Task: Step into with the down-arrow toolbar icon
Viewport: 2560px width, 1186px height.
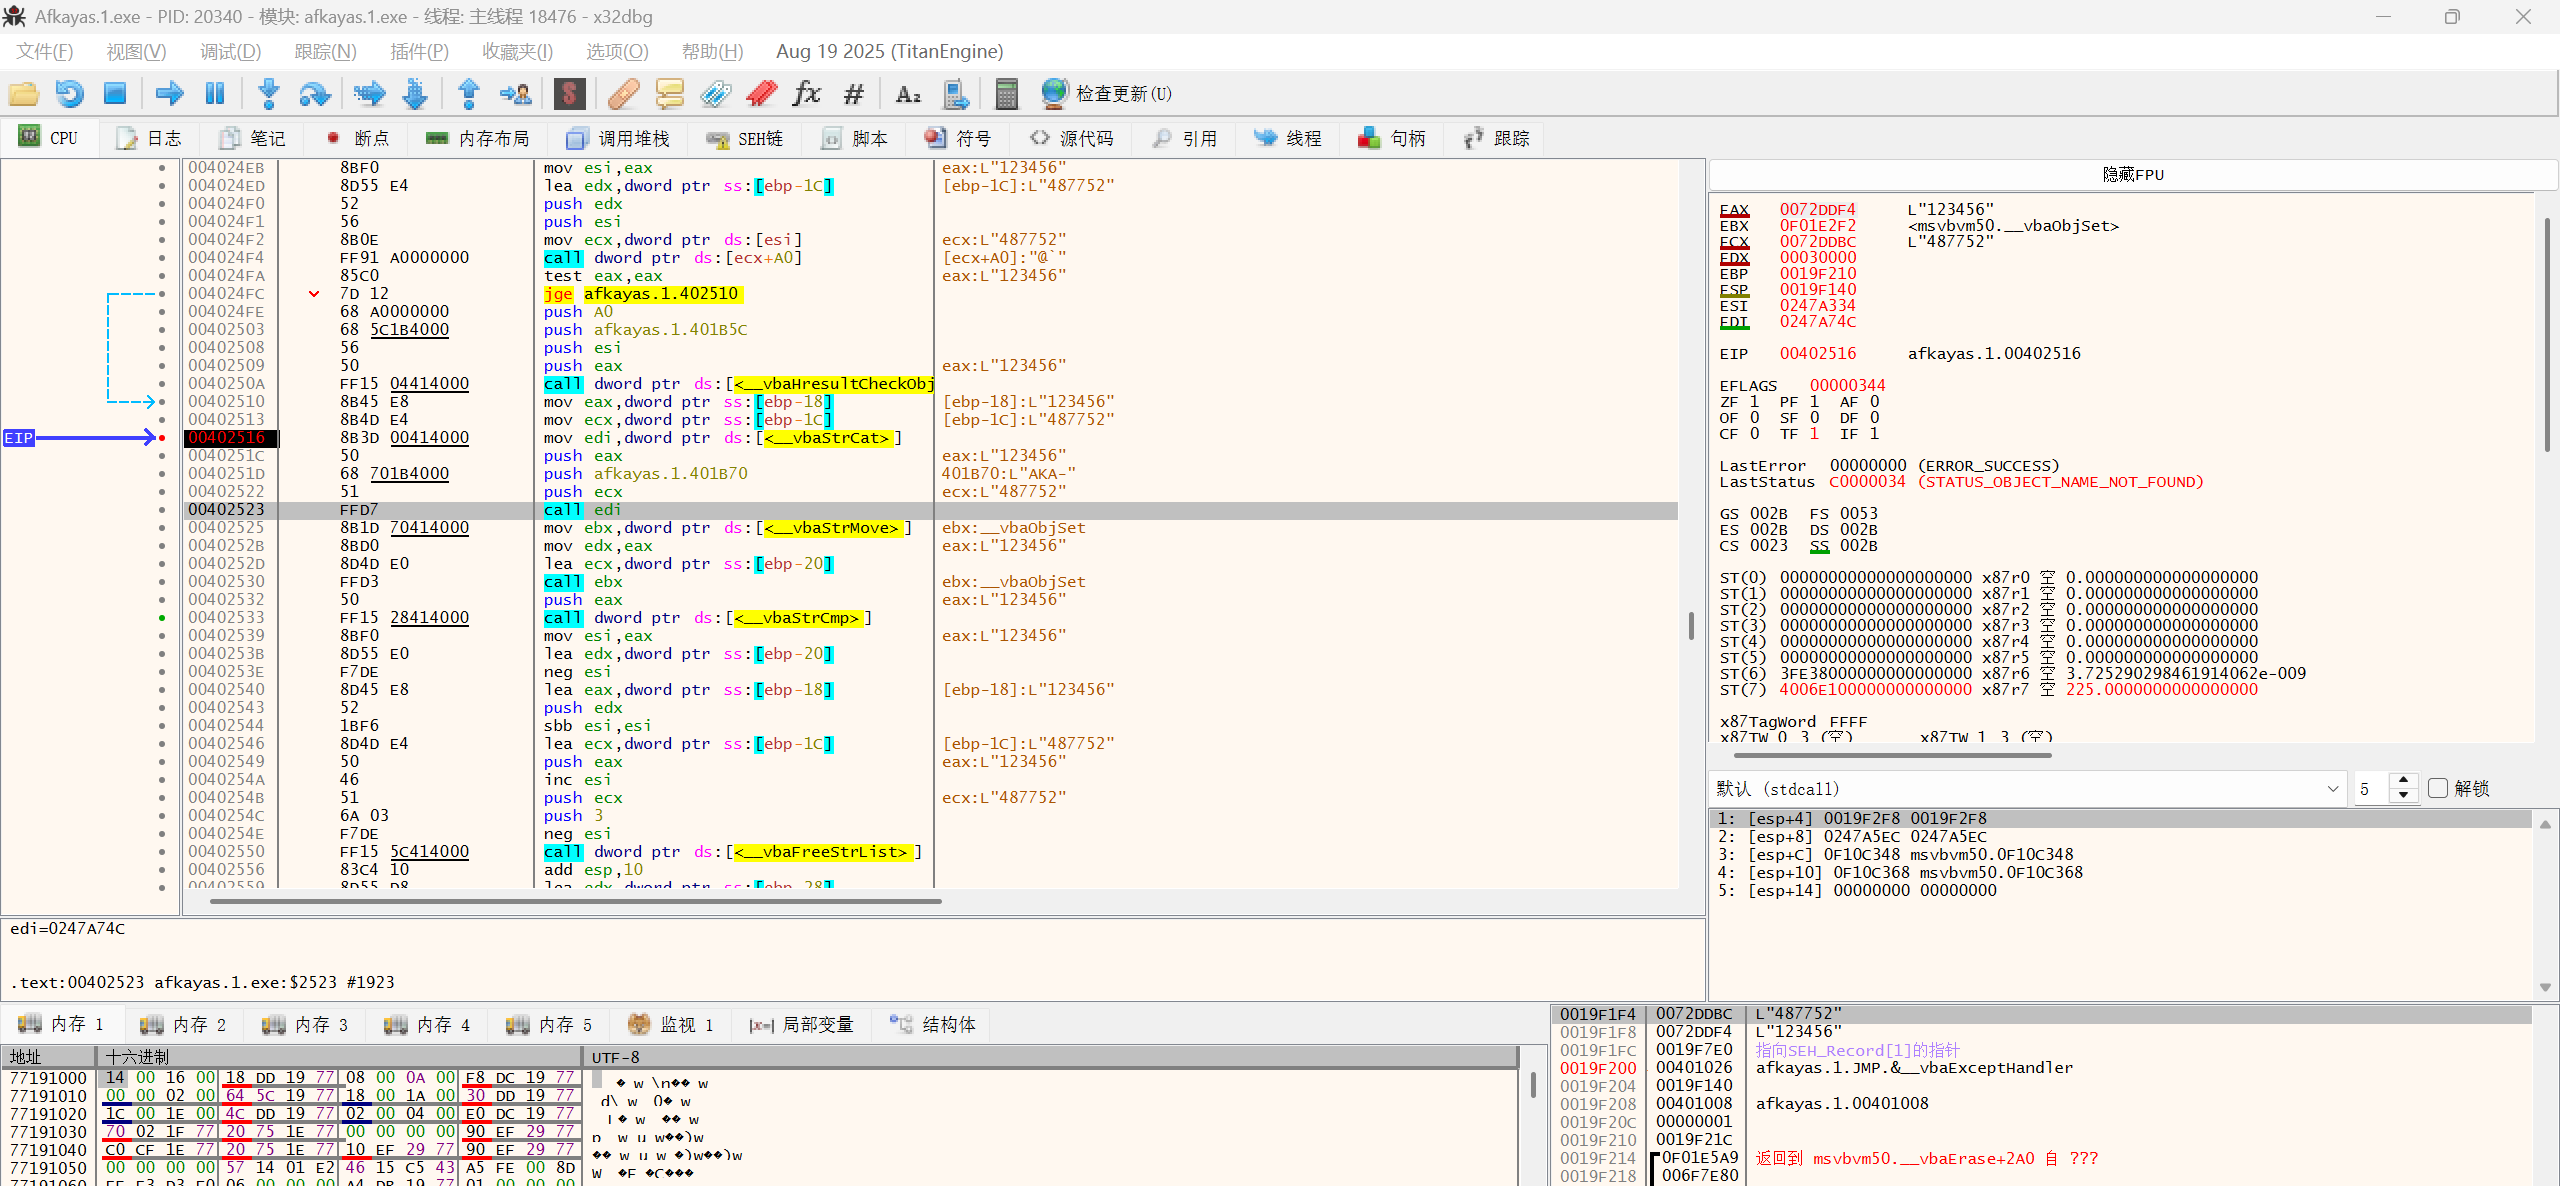Action: click(x=268, y=94)
